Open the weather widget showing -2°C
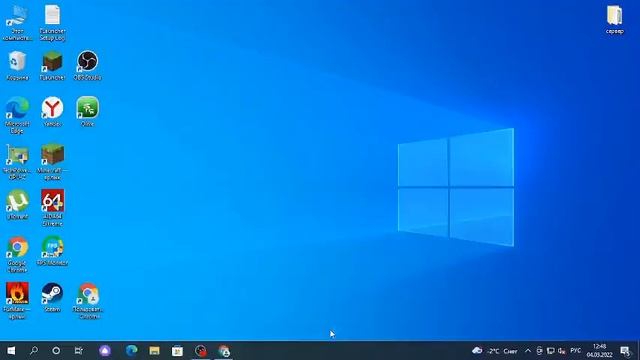 [x=495, y=351]
